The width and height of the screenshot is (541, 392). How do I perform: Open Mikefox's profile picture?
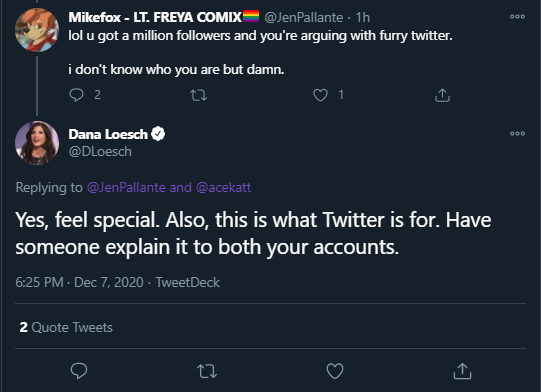pyautogui.click(x=37, y=30)
